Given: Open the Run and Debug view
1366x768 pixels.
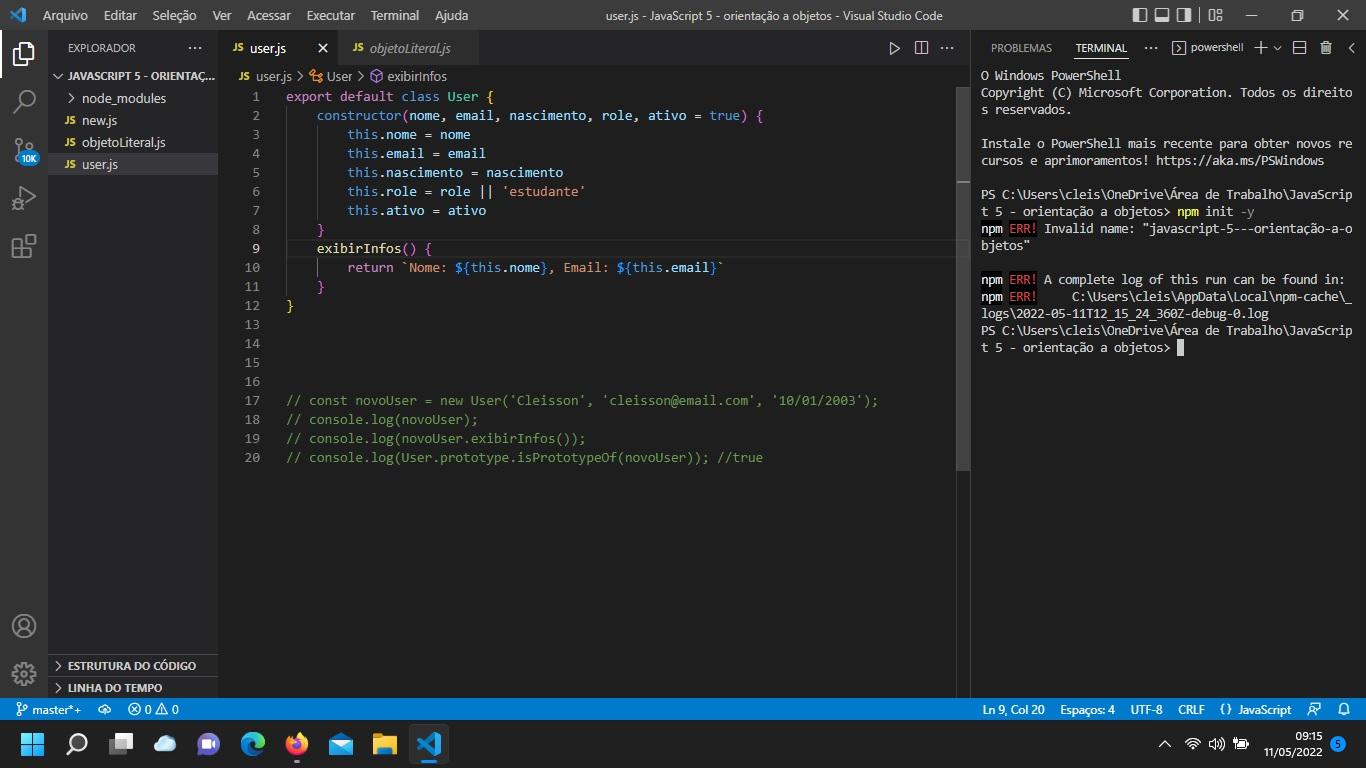Looking at the screenshot, I should [x=24, y=198].
